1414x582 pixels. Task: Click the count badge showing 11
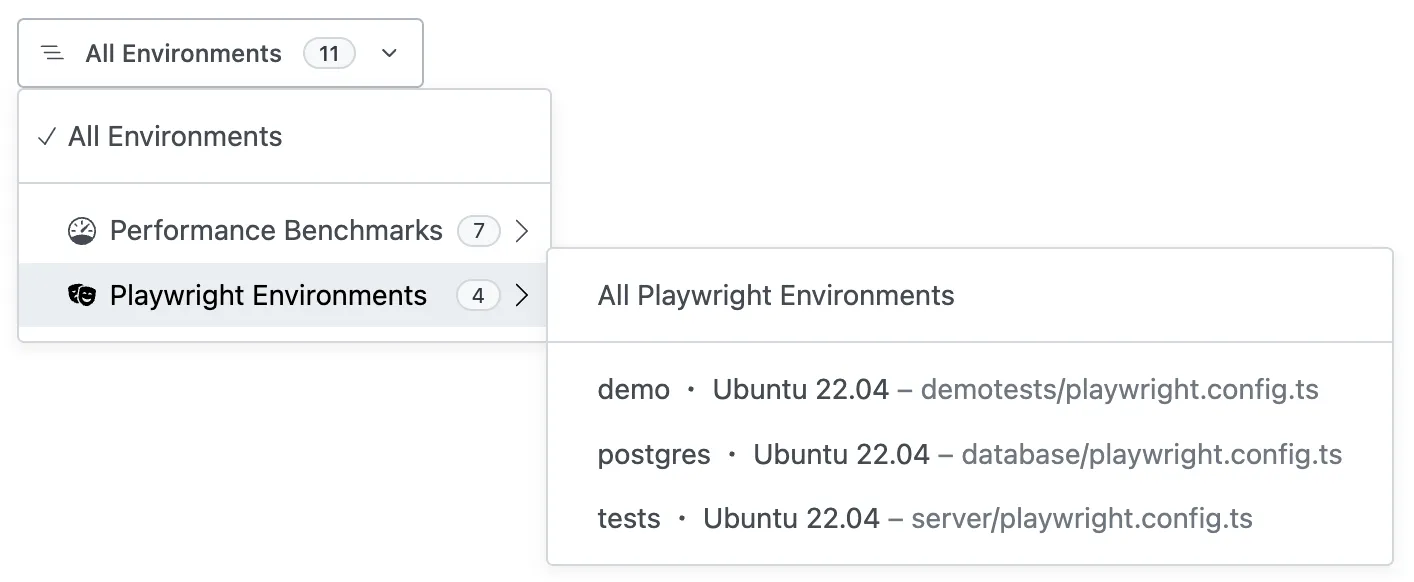[x=329, y=53]
